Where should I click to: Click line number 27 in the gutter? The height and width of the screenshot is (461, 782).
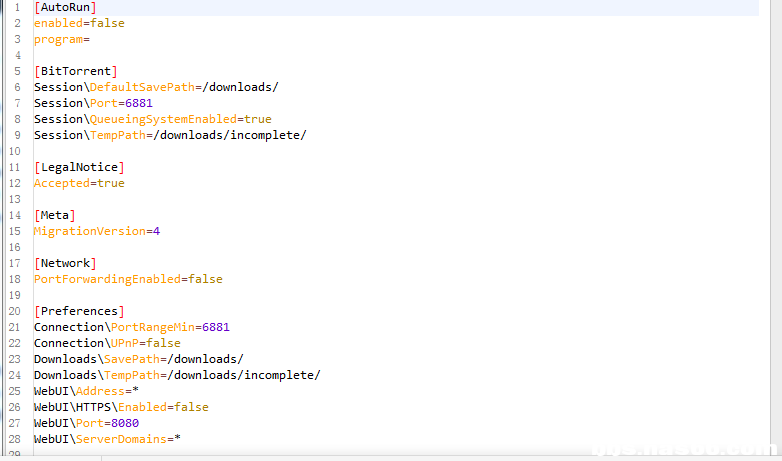pyautogui.click(x=14, y=423)
